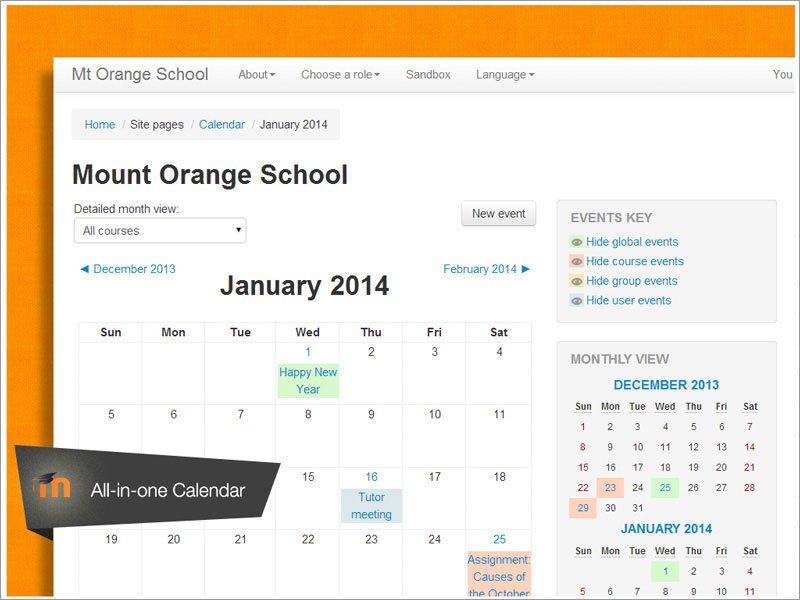Click day 4 in the main calendar

point(499,352)
